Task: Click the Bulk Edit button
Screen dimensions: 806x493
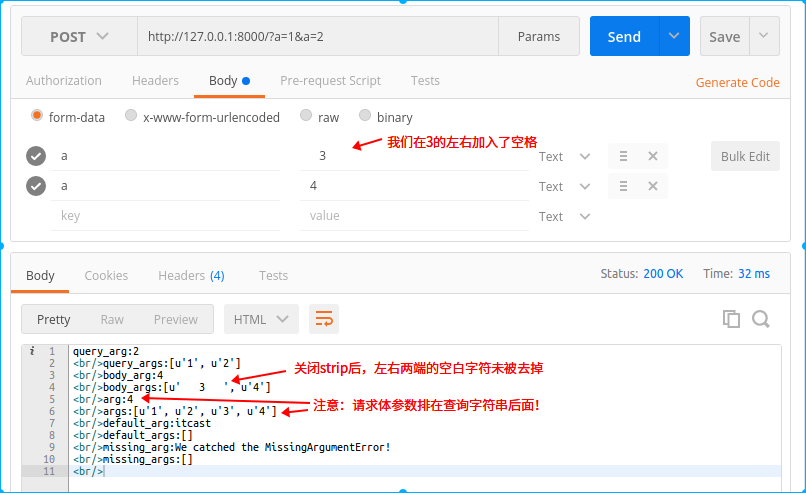Action: tap(745, 156)
